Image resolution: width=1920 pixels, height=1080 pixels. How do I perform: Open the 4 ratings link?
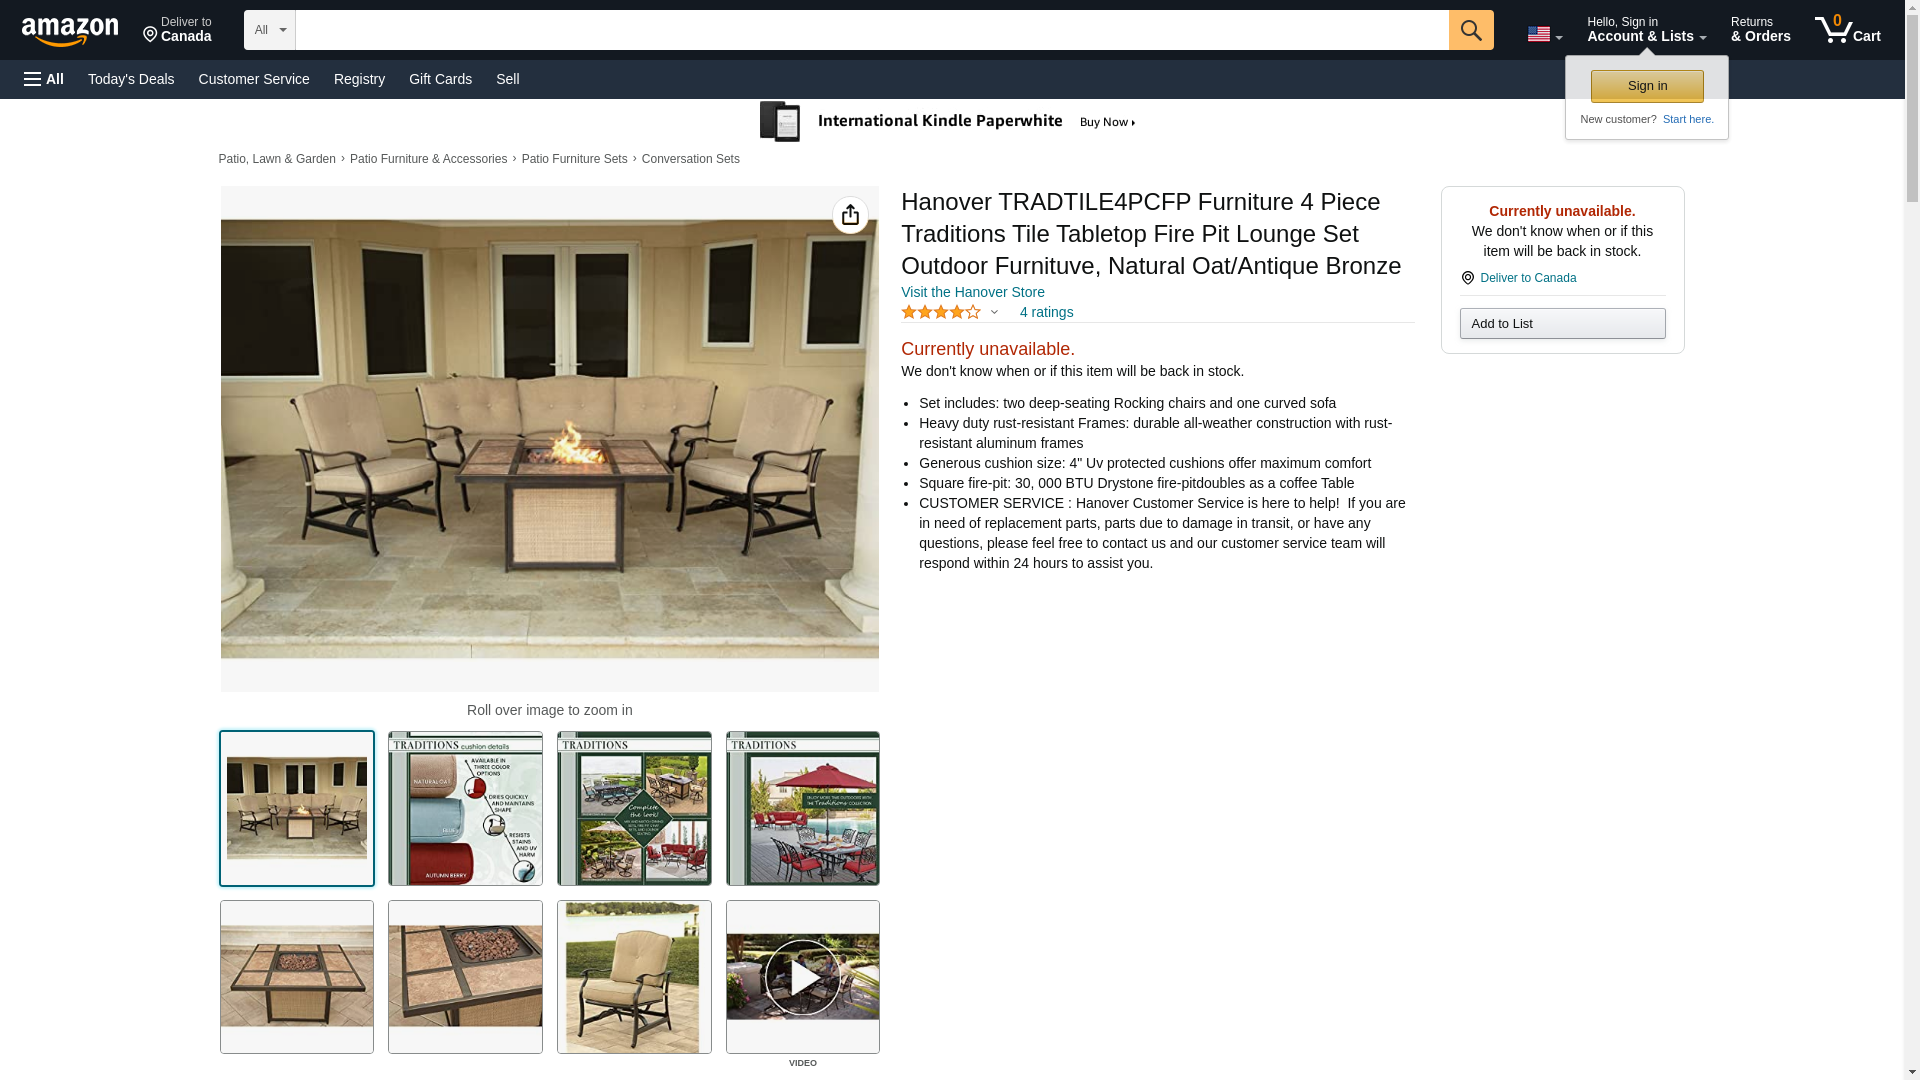point(1046,312)
